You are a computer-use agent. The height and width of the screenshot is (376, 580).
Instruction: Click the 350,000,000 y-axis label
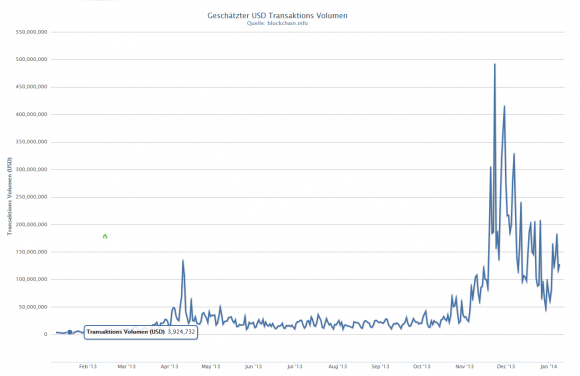coord(31,142)
